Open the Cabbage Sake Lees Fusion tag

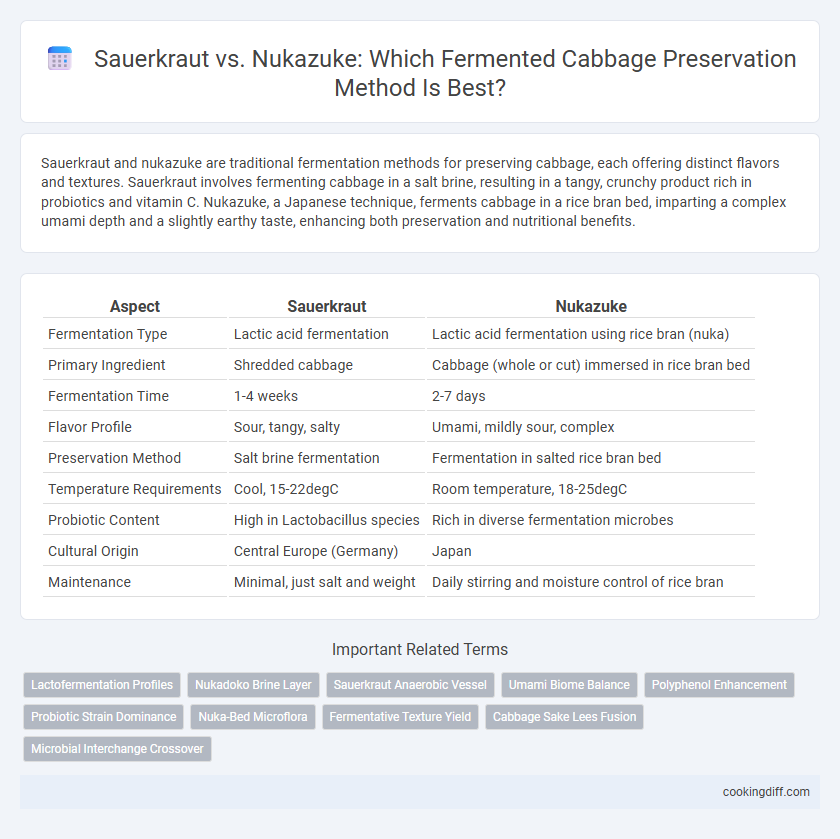[x=565, y=717]
